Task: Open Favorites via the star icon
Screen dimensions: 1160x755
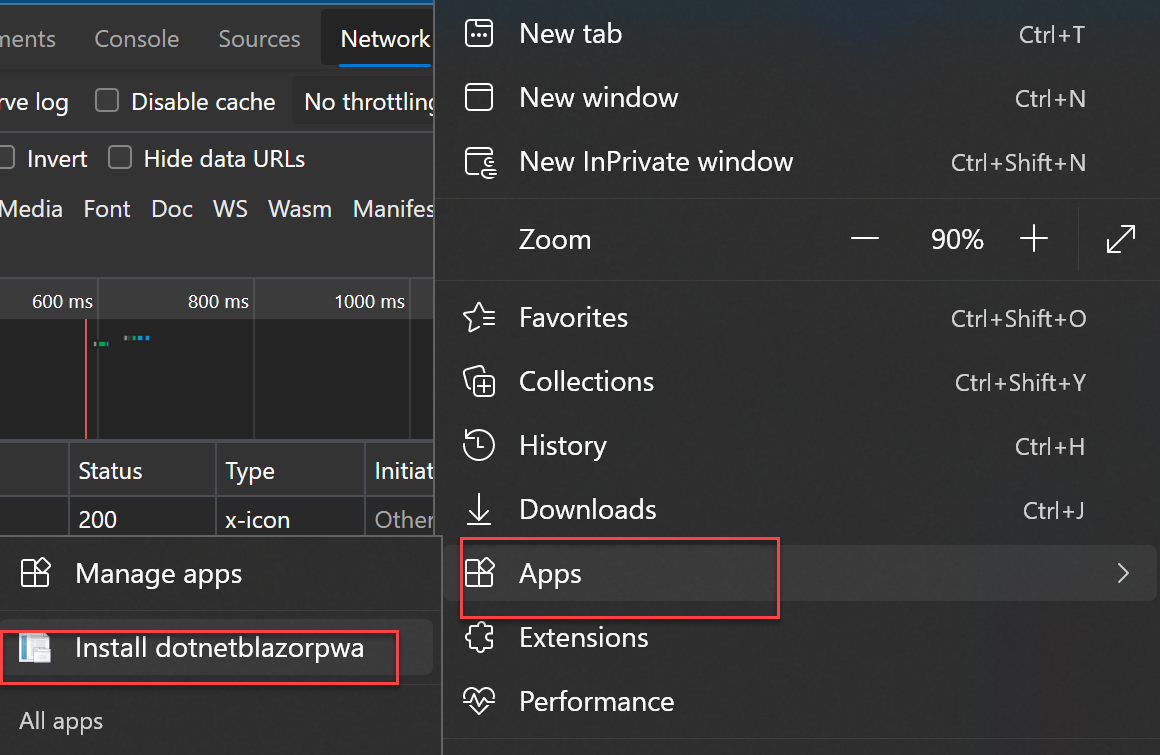Action: 479,318
